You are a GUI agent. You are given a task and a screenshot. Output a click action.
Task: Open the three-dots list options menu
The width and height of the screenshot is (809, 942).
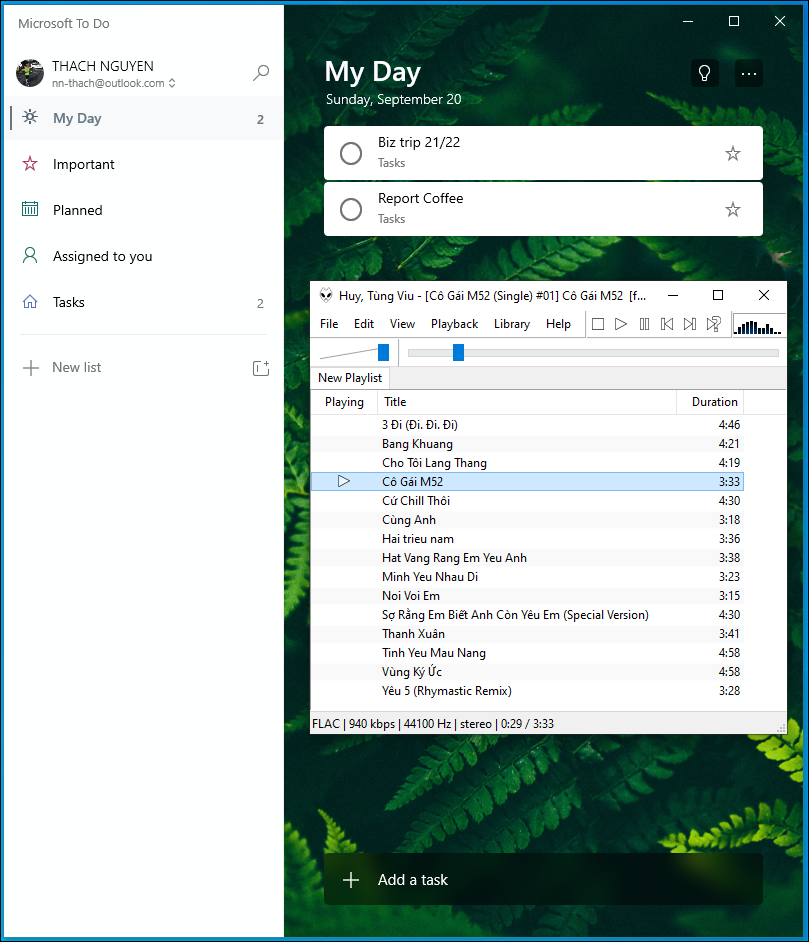pos(748,73)
